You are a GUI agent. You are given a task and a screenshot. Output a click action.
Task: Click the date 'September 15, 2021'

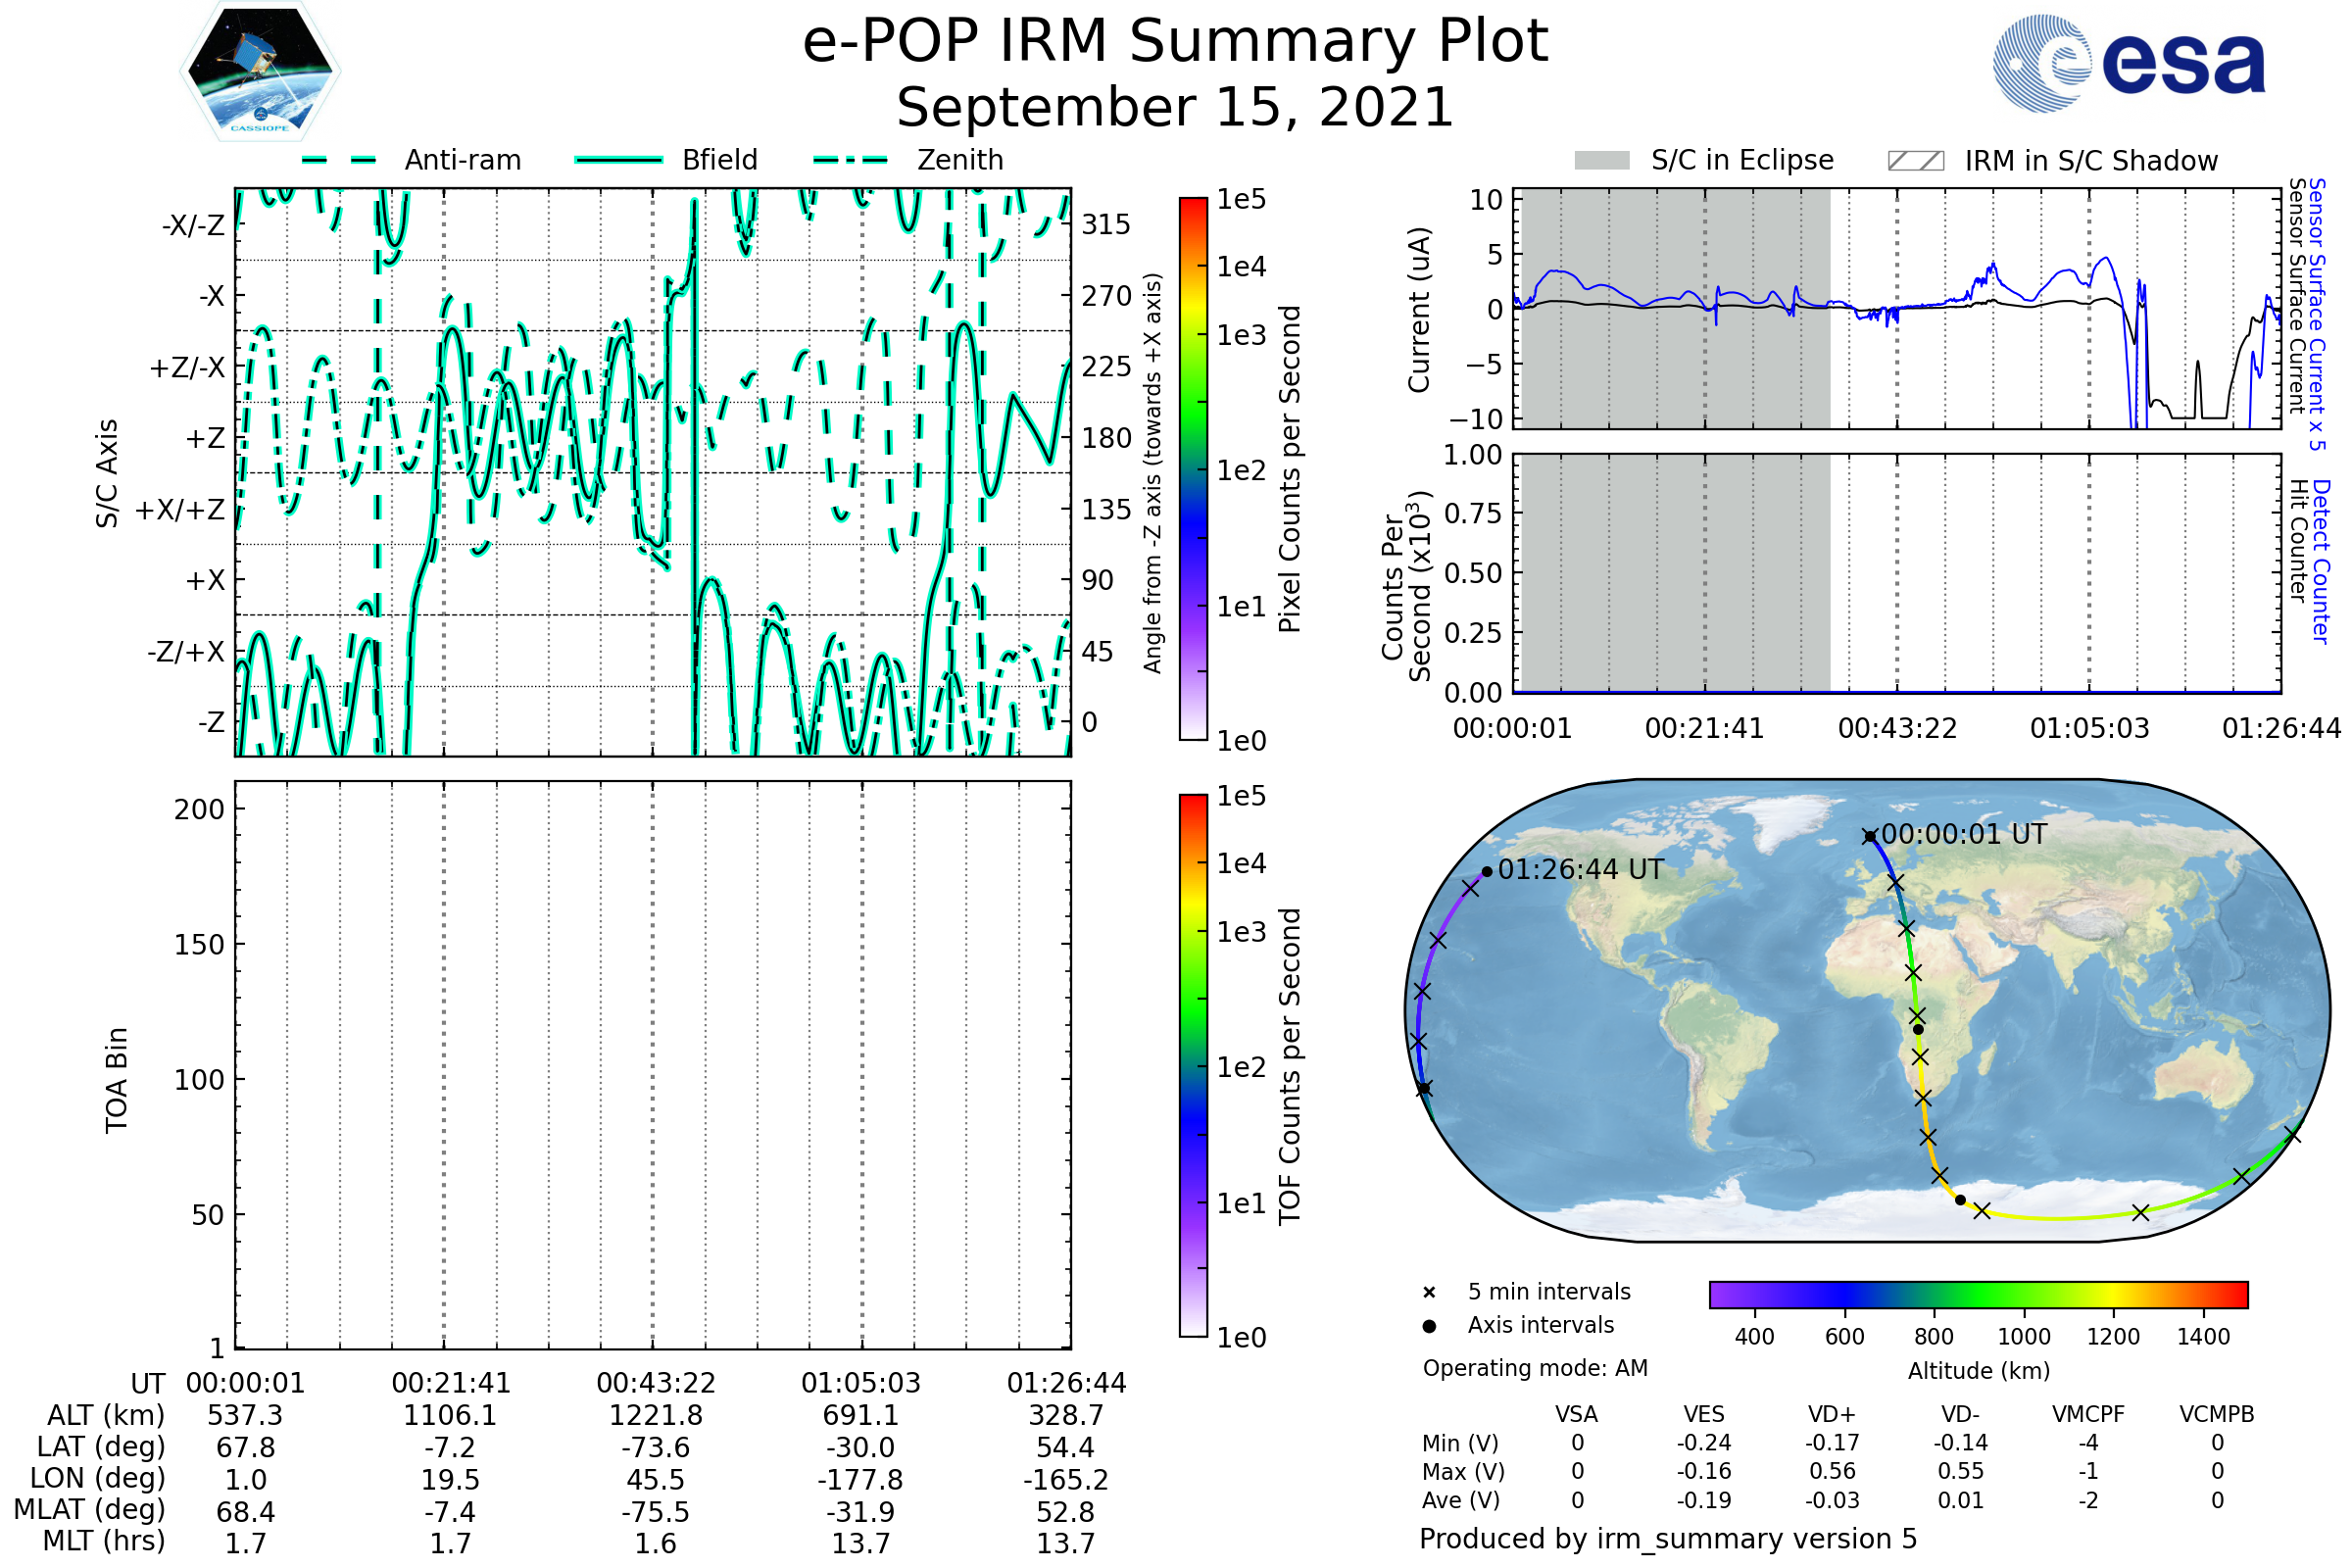tap(1175, 108)
